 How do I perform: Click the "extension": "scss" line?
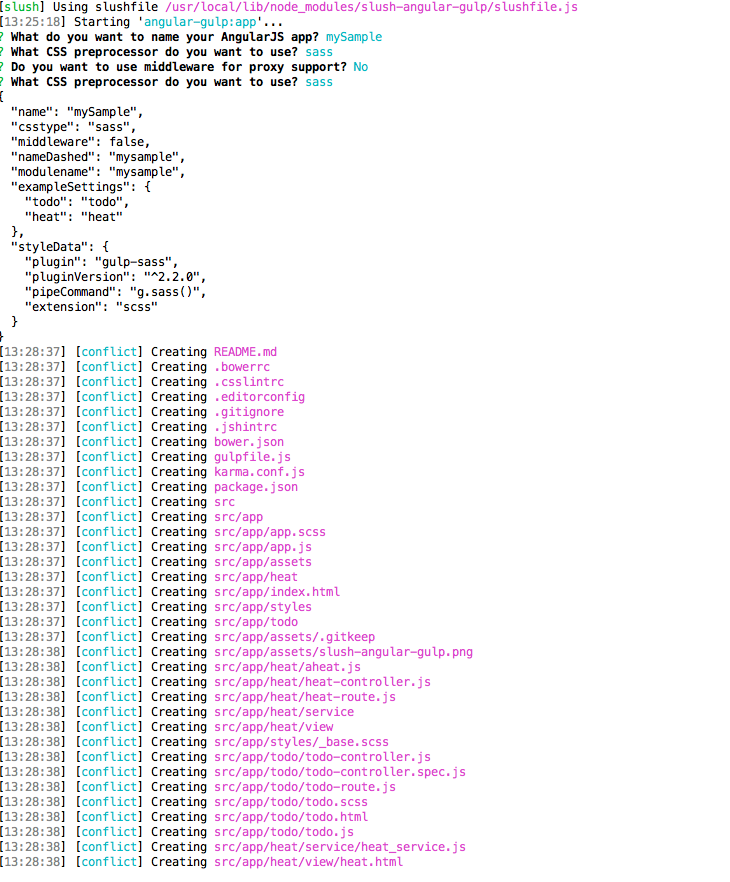click(91, 307)
